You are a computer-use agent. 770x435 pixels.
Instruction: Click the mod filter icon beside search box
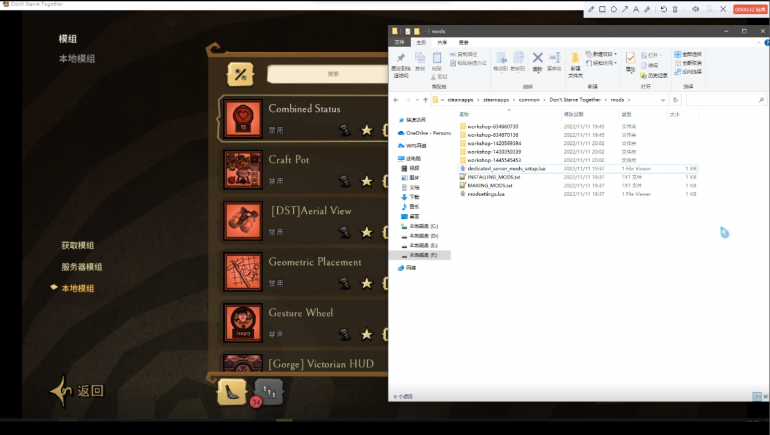pos(240,74)
